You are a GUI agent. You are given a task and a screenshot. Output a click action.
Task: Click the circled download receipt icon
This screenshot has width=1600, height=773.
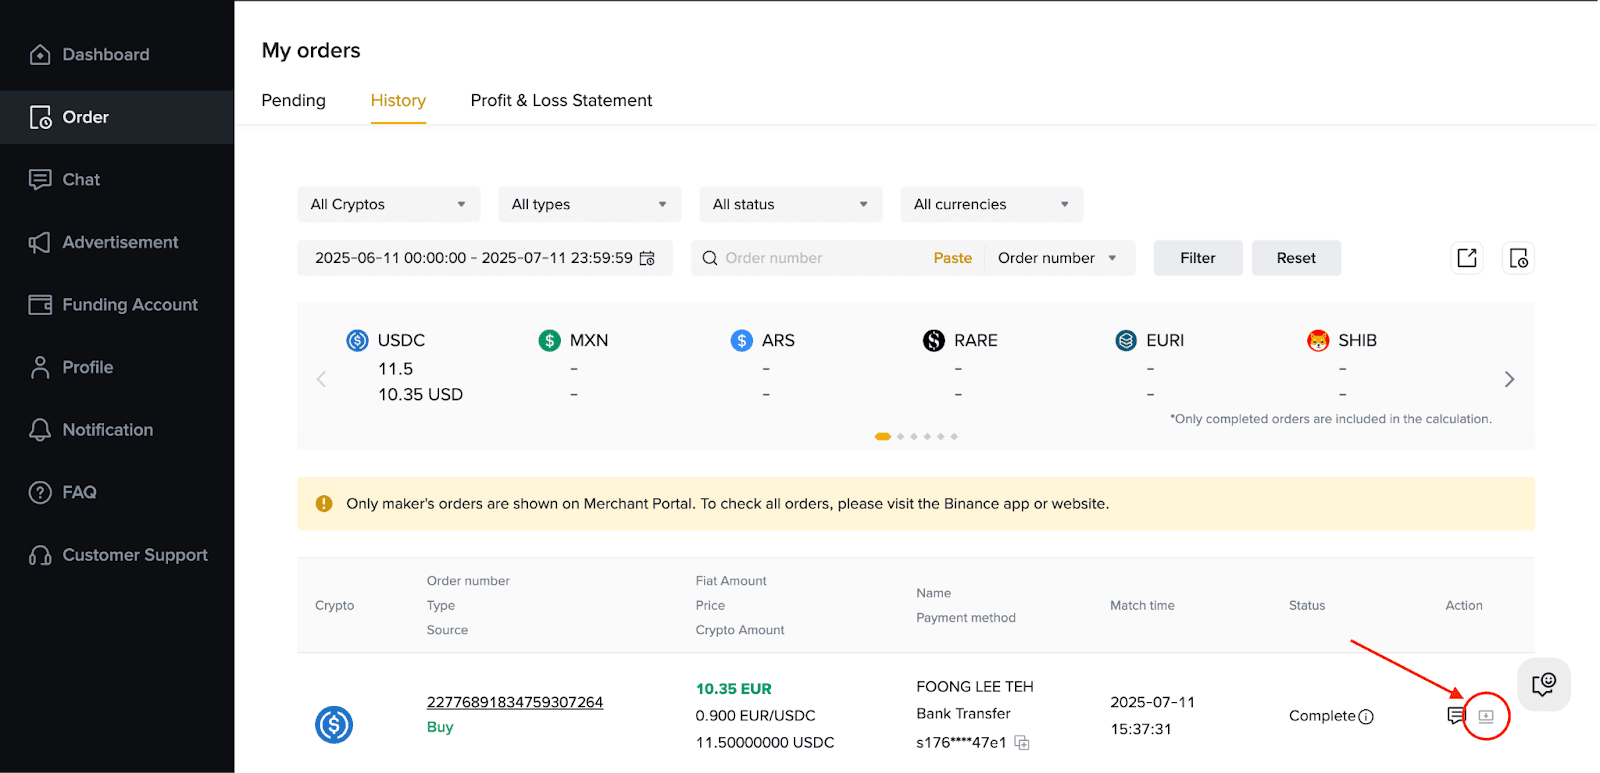coord(1486,716)
